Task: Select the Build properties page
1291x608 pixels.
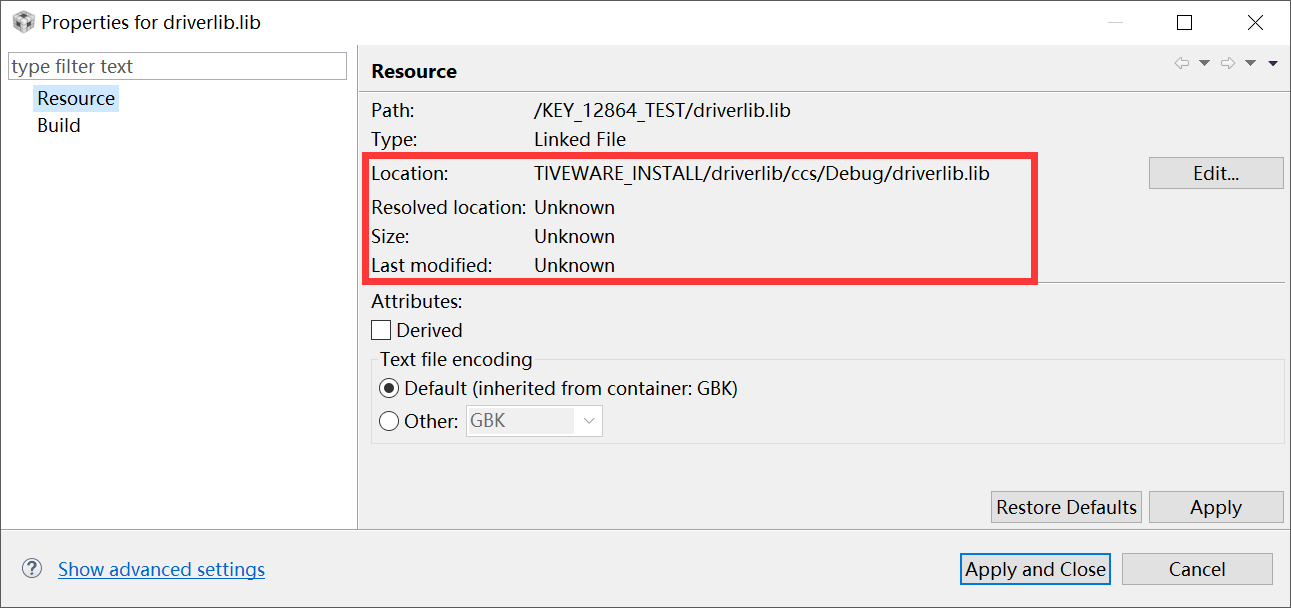Action: [x=58, y=125]
